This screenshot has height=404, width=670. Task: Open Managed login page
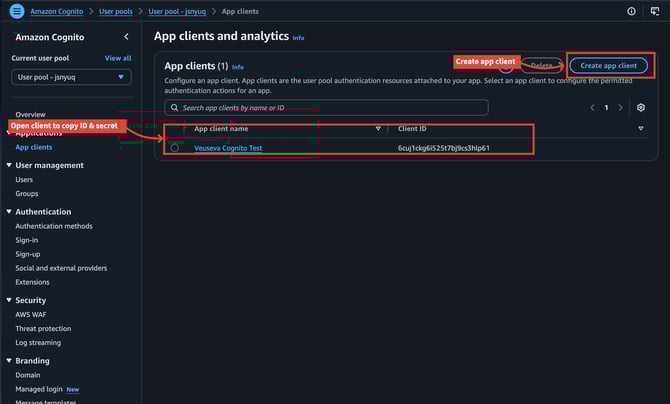tap(39, 389)
